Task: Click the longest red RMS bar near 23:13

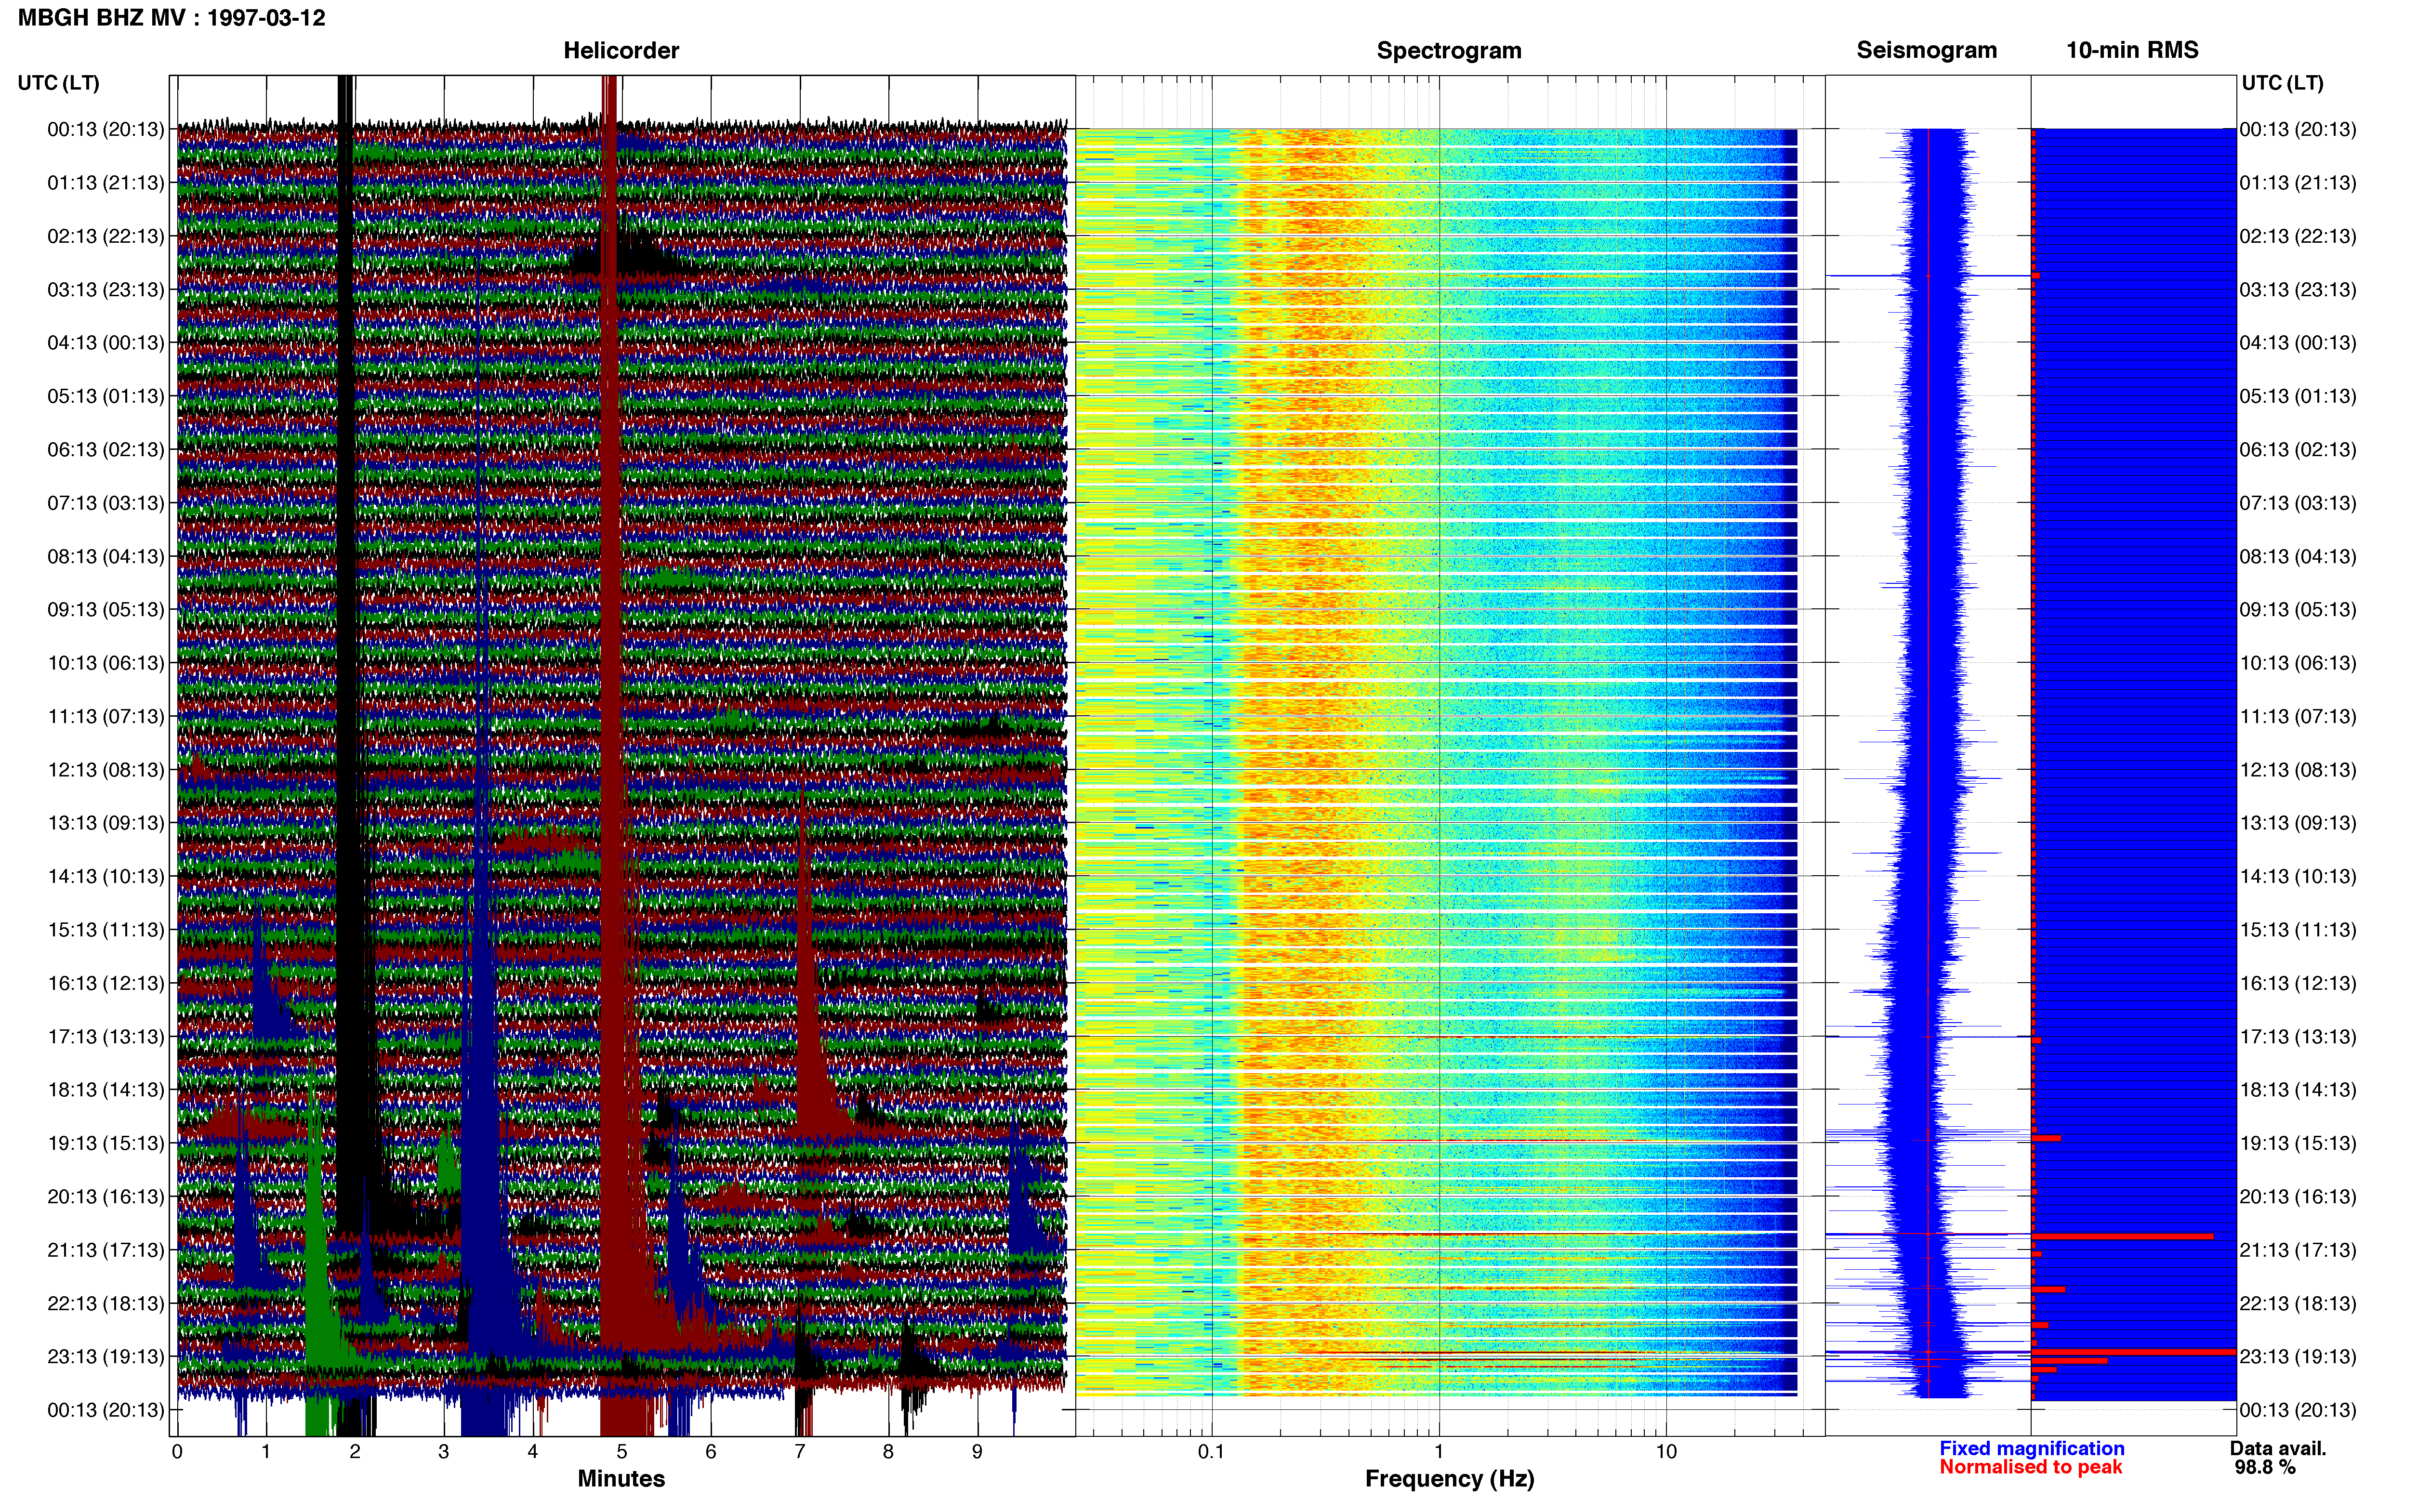Action: click(2134, 1352)
